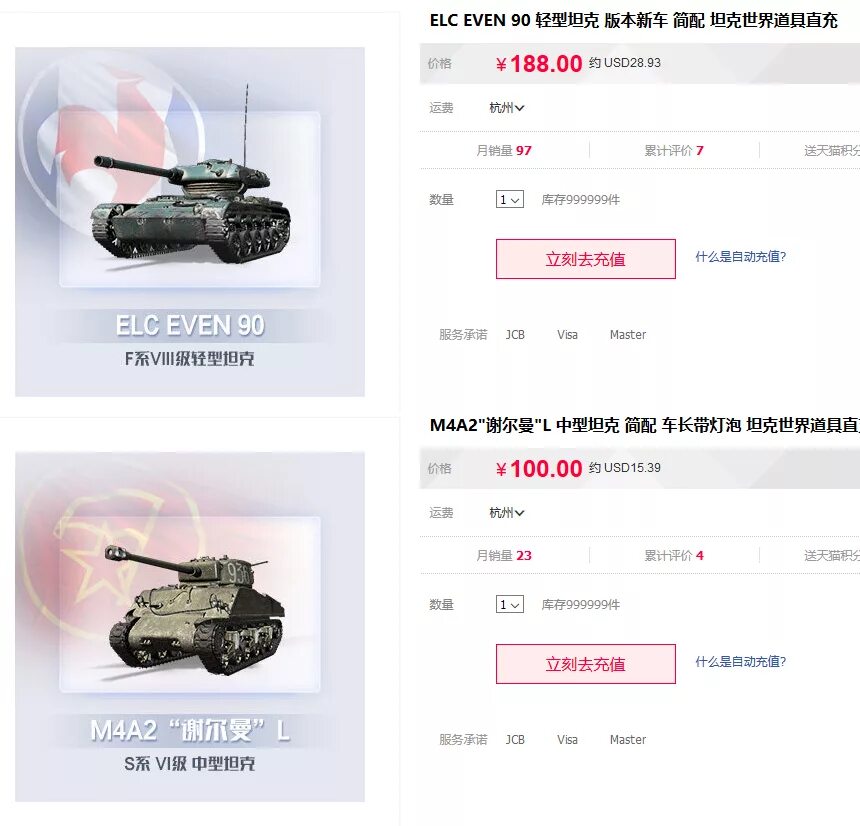Open 什么是自动充值? link in the ELC EVEN 90 listing
The image size is (860, 826).
coord(740,257)
